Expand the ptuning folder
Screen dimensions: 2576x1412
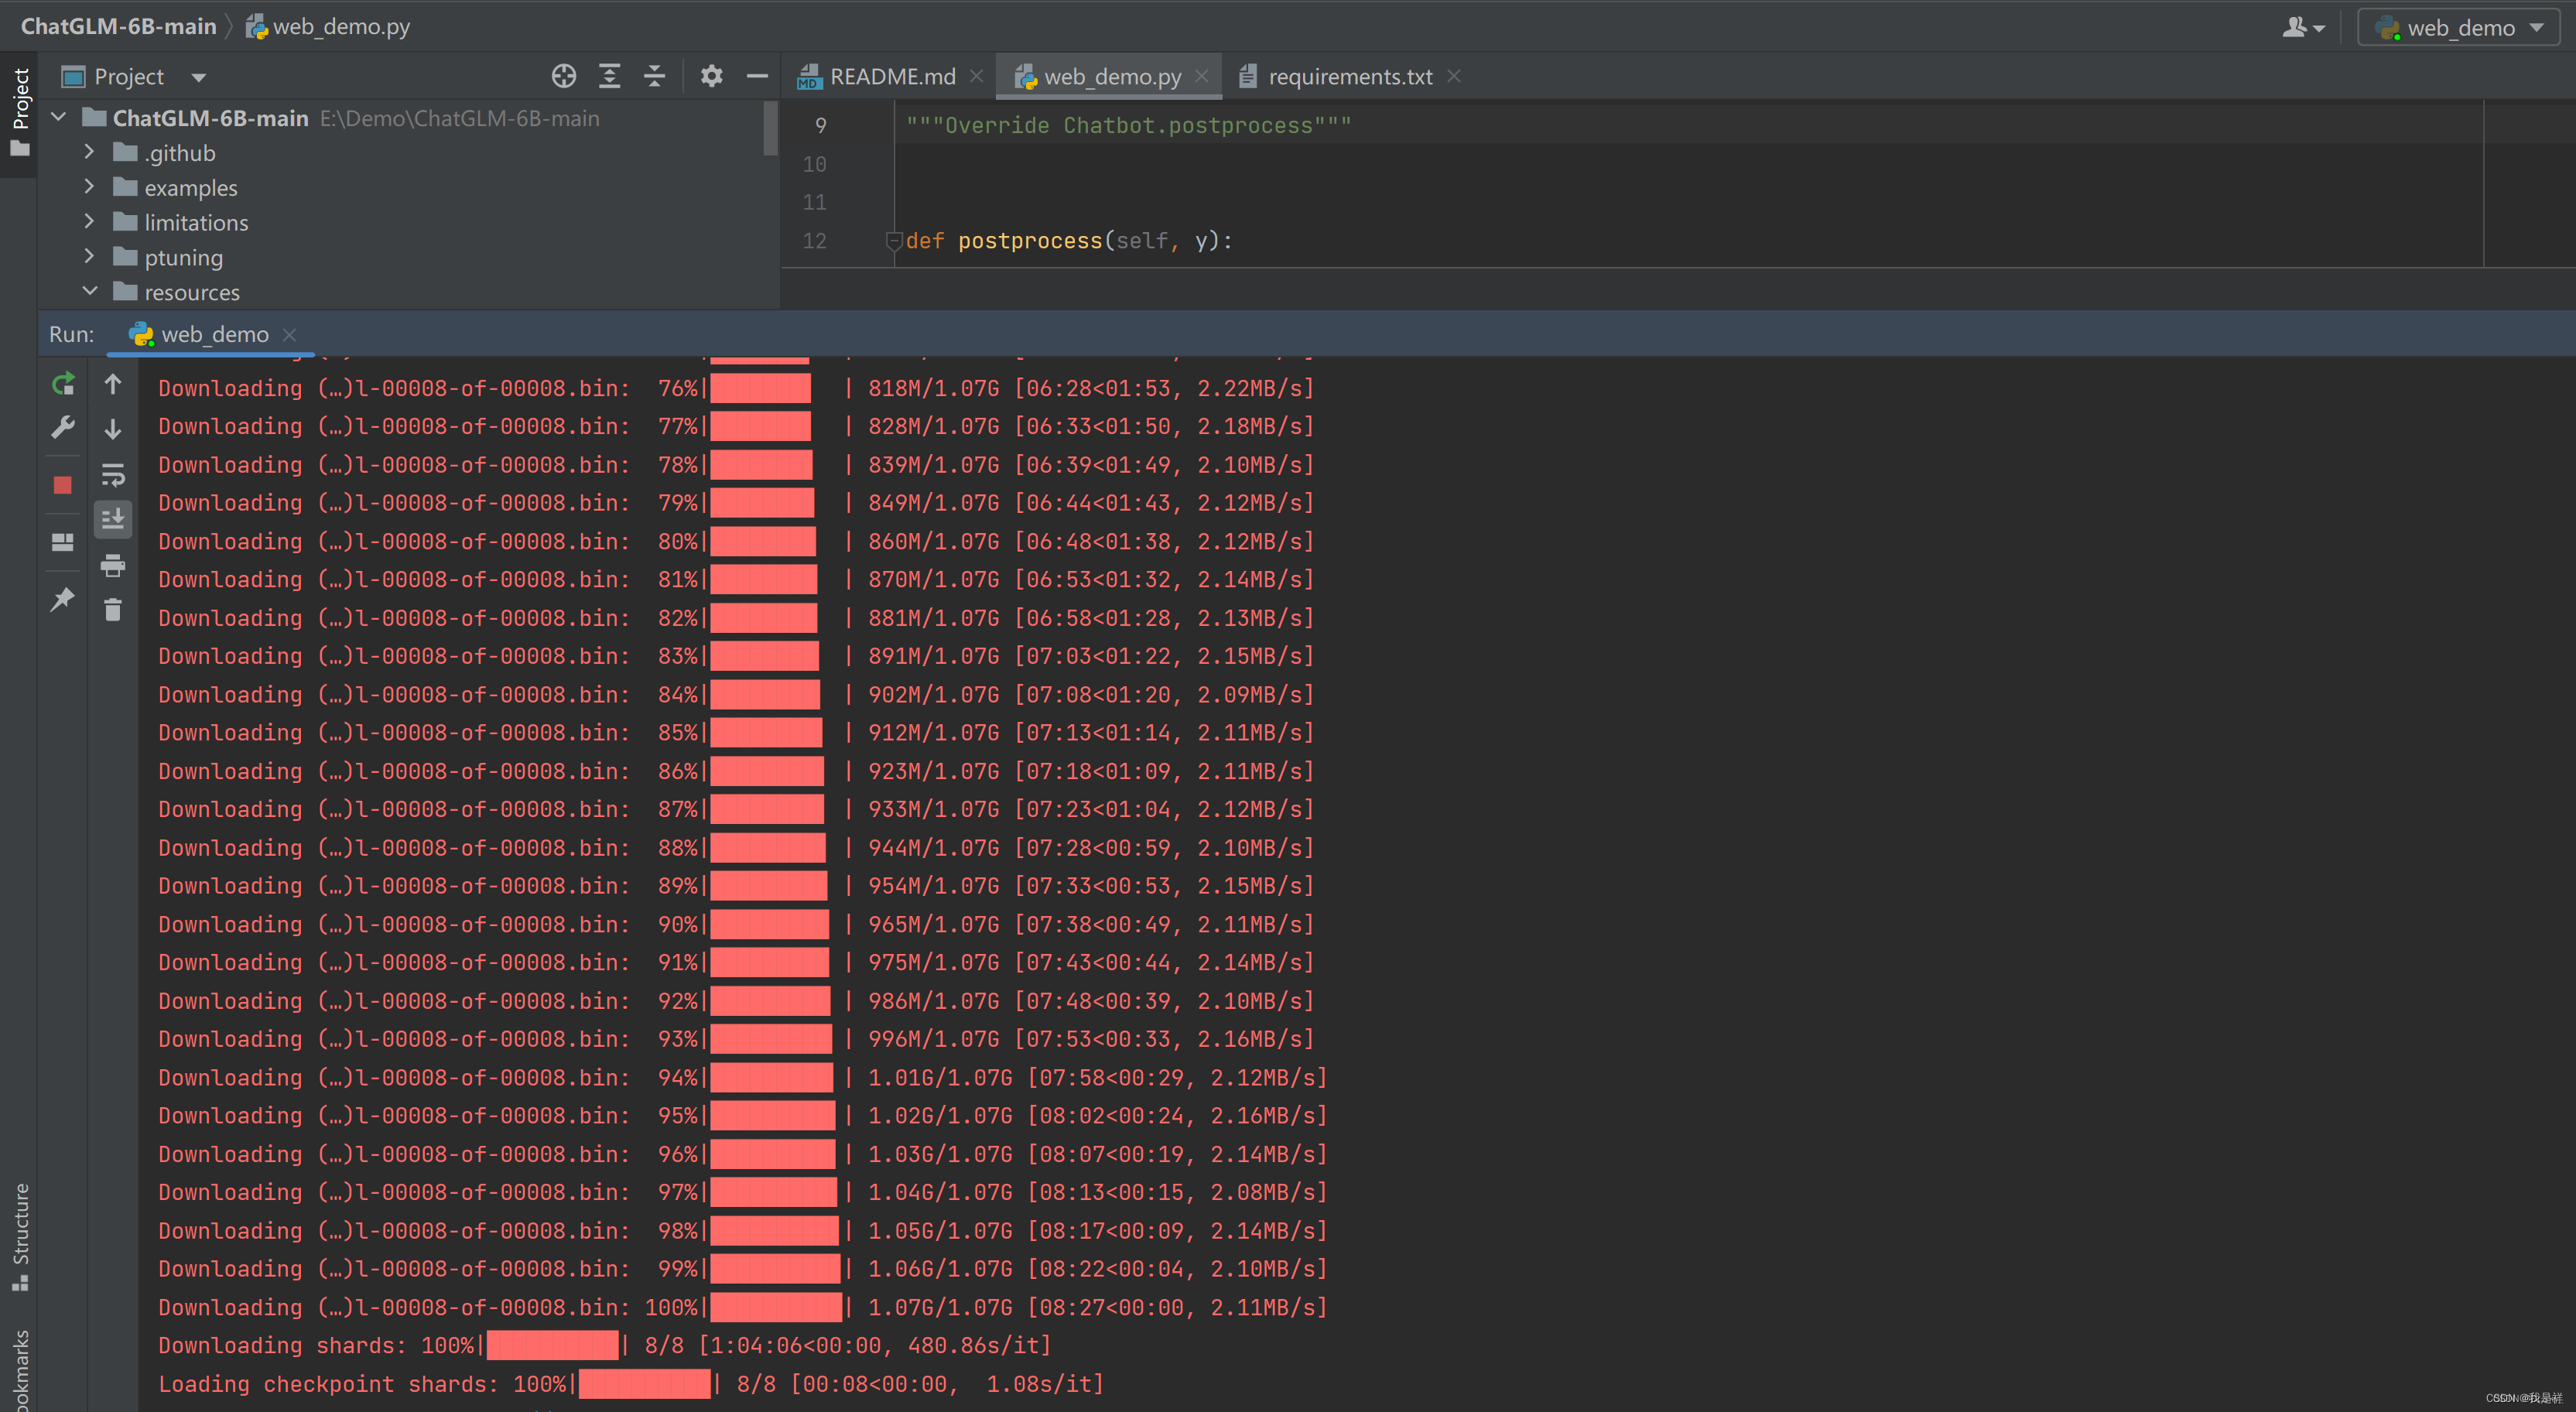pos(89,257)
